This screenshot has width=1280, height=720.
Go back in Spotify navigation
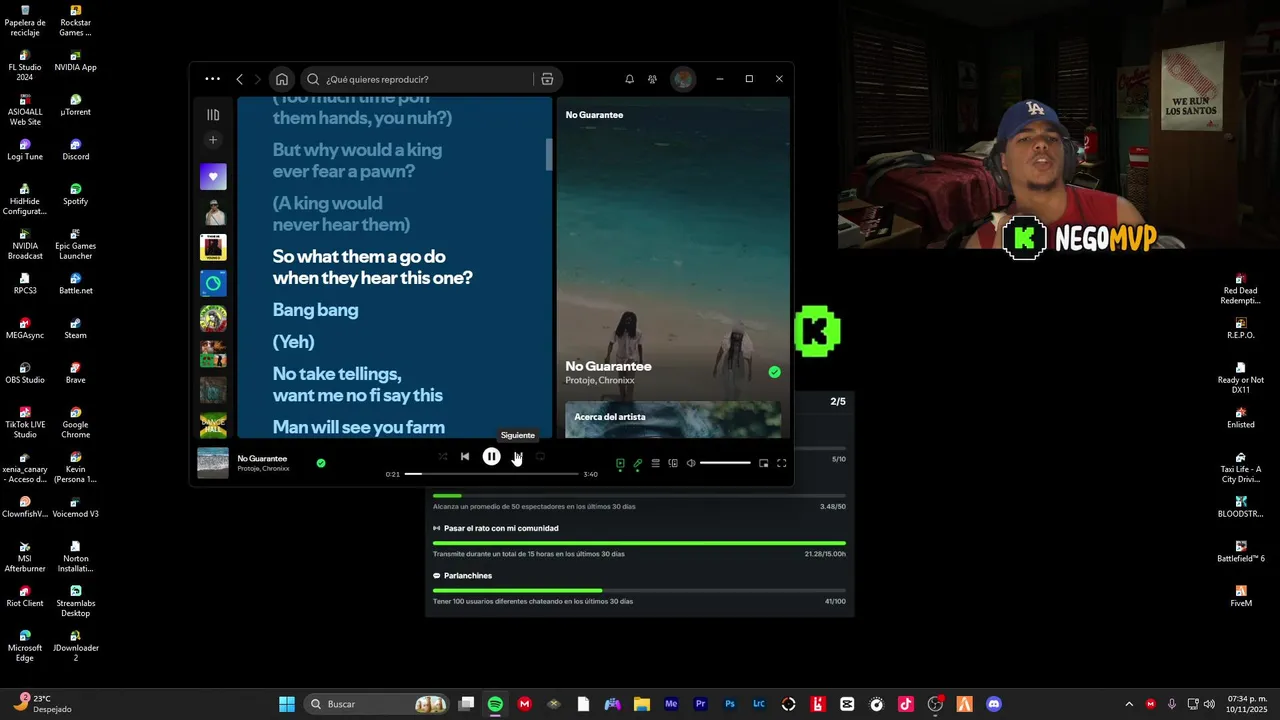[x=239, y=79]
